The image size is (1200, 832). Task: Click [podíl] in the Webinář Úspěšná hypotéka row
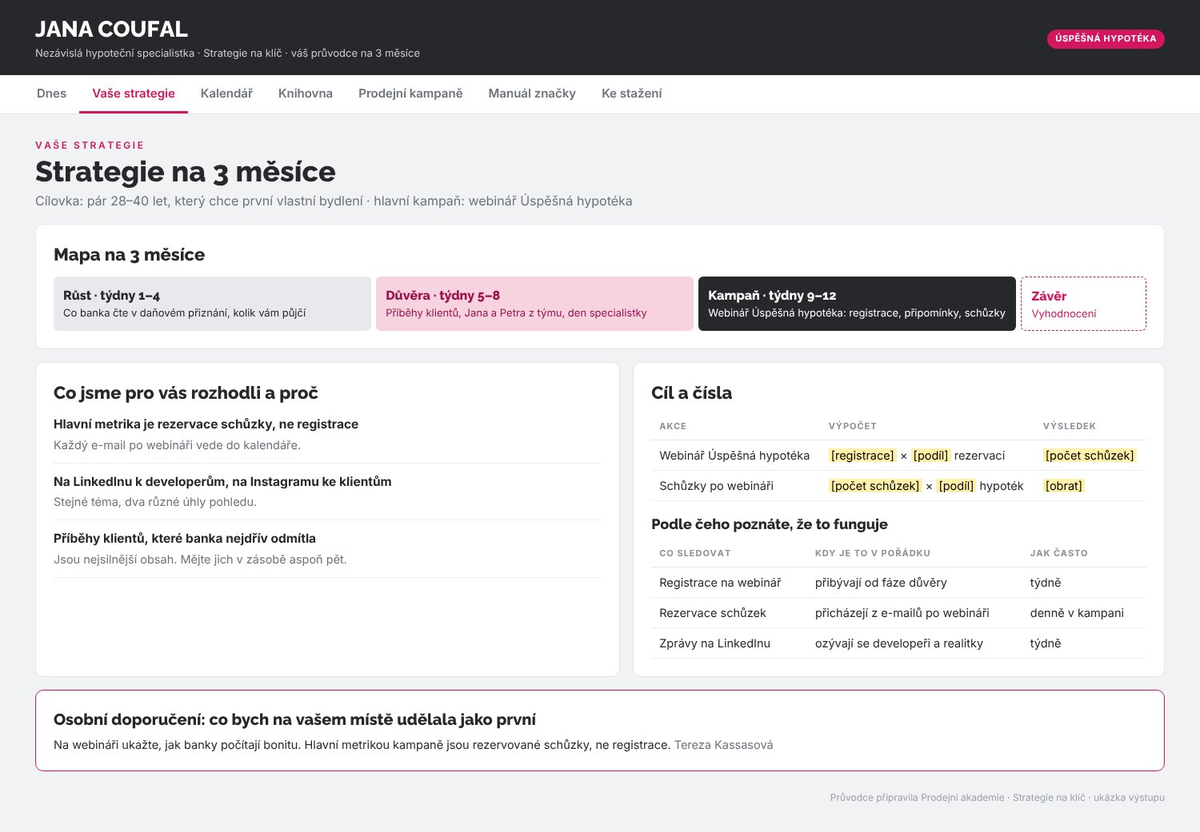click(x=930, y=456)
